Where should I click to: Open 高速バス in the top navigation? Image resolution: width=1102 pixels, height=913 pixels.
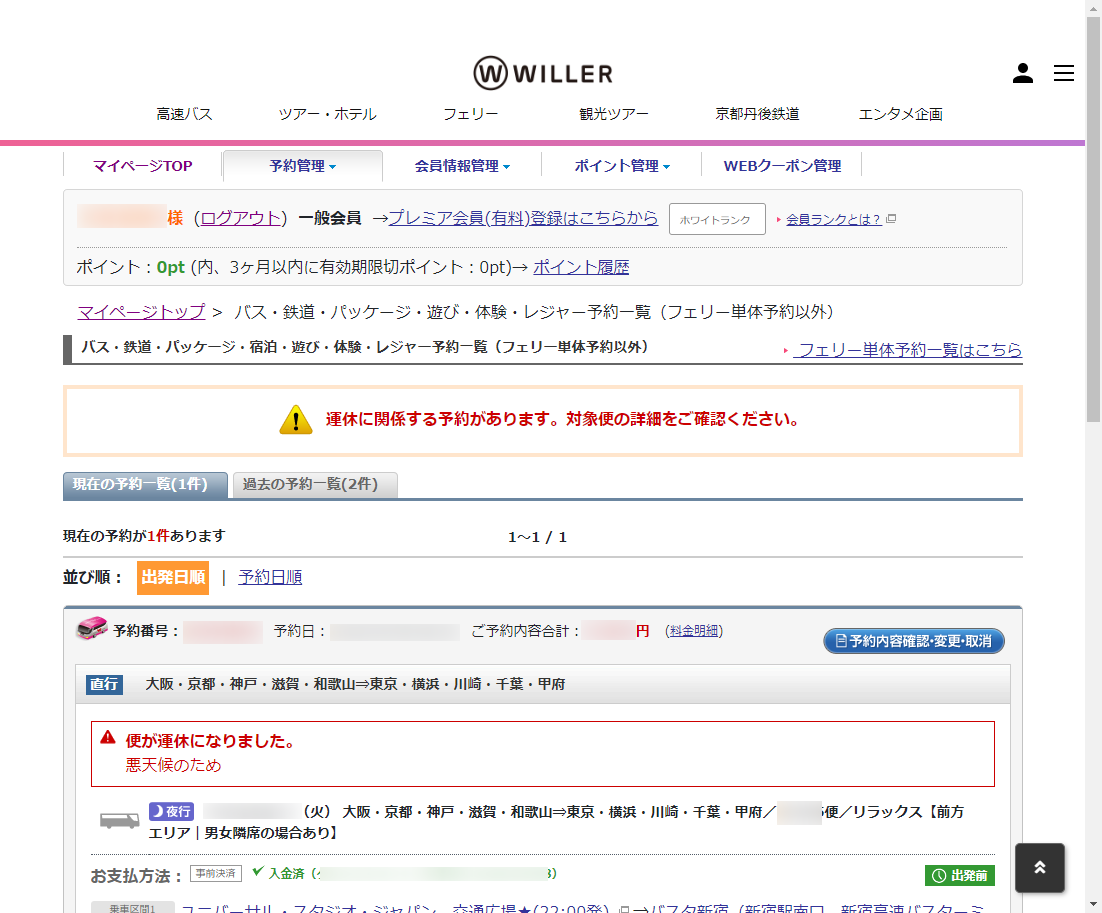(x=184, y=114)
